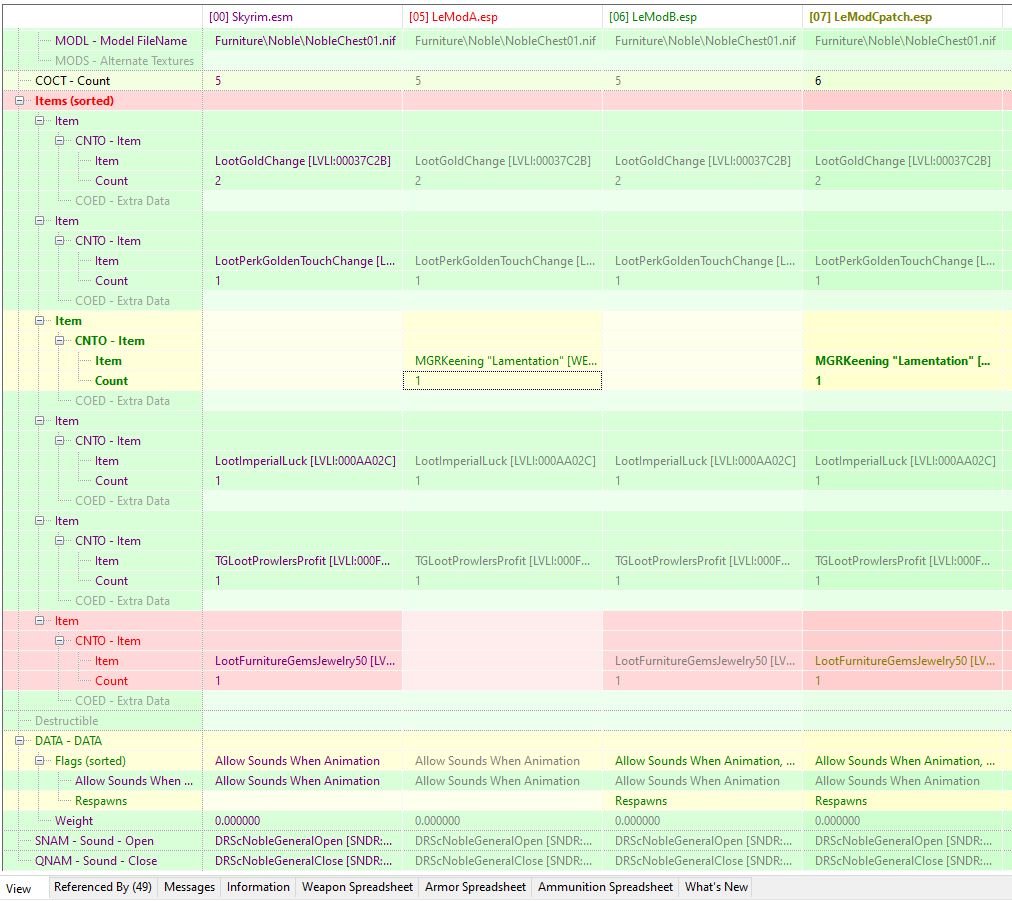The height and width of the screenshot is (901, 1012).
Task: Select Respawns value in LeModB.esp column
Action: point(702,801)
